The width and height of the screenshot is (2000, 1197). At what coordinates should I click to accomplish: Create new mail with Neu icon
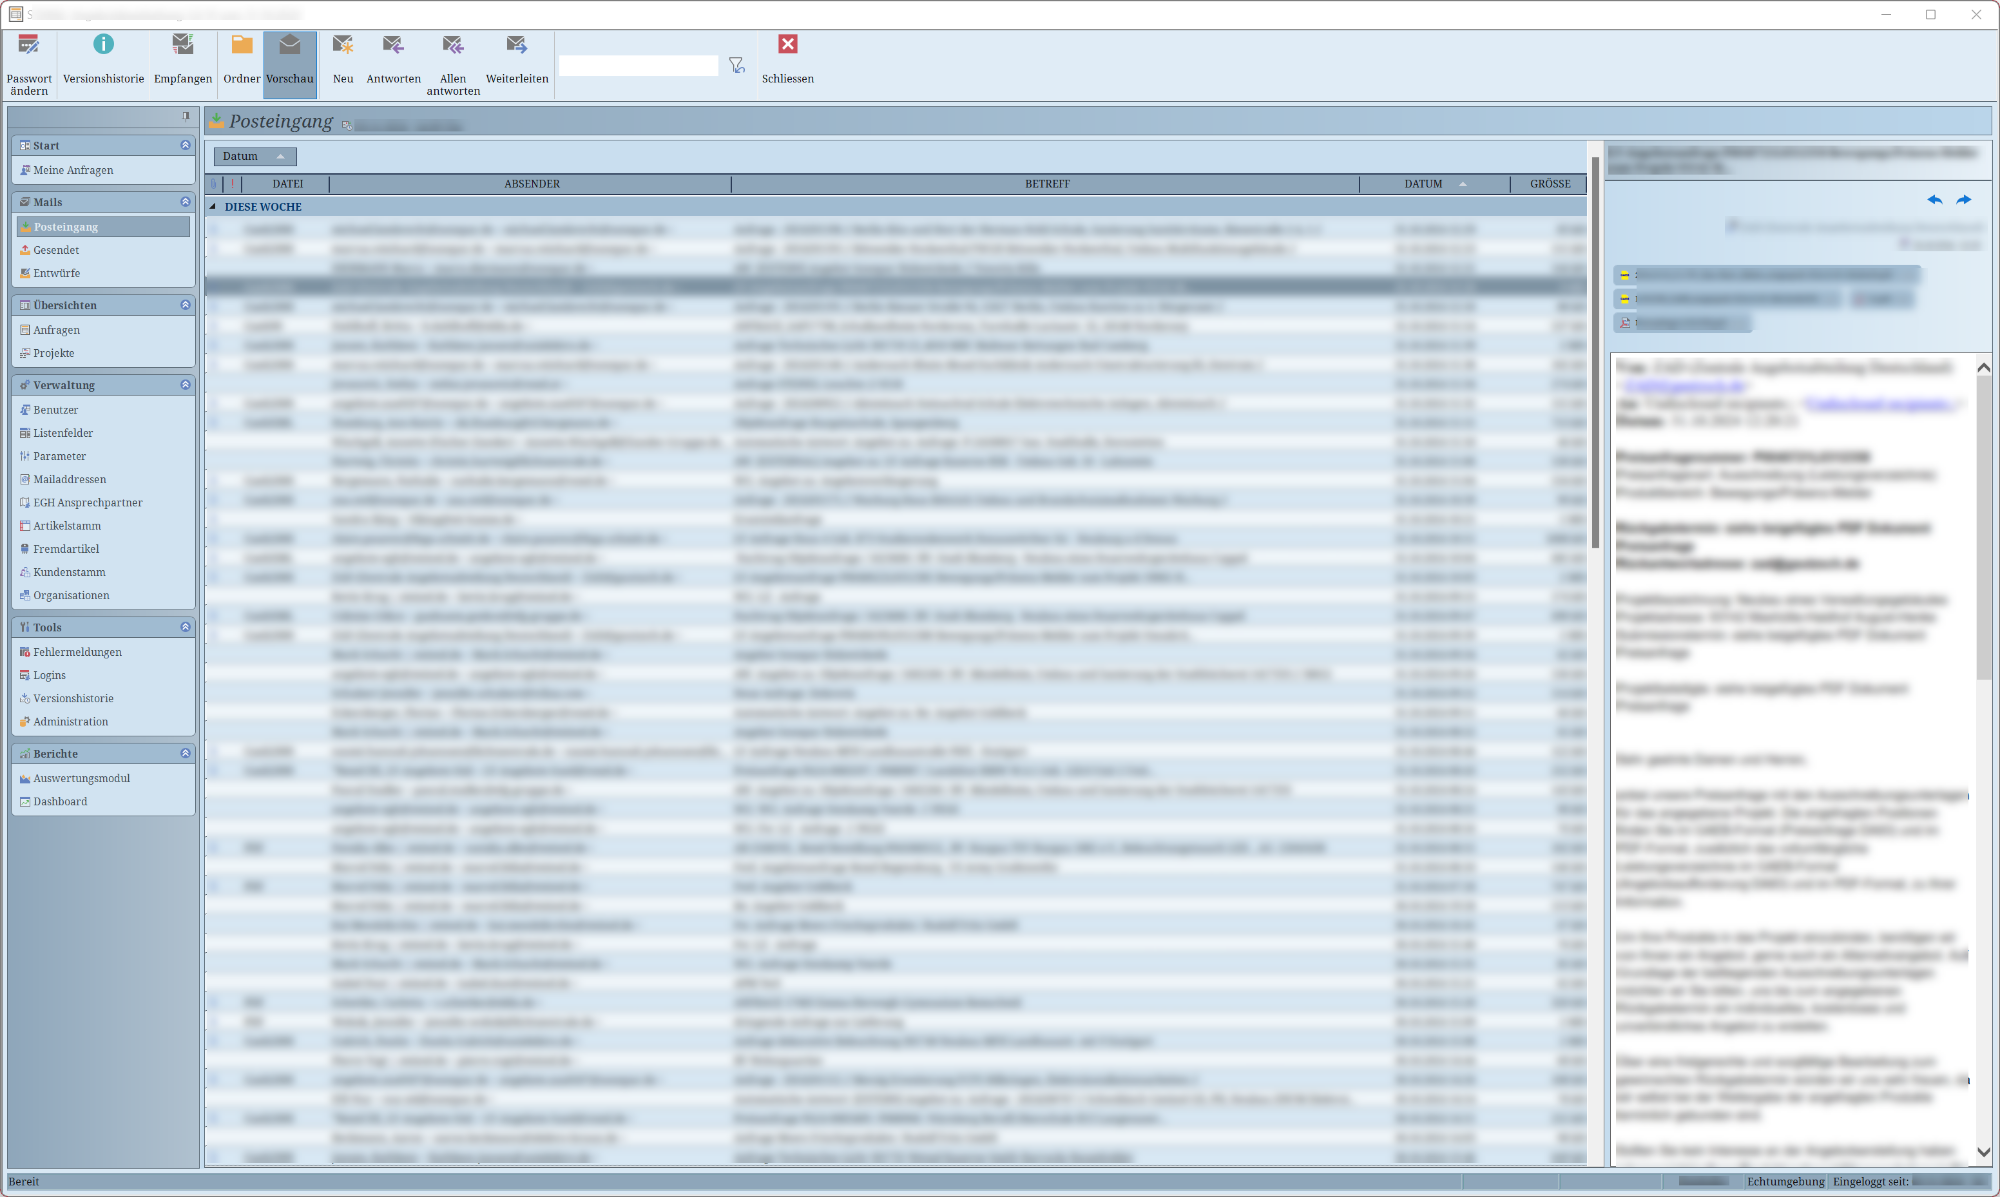click(x=343, y=46)
